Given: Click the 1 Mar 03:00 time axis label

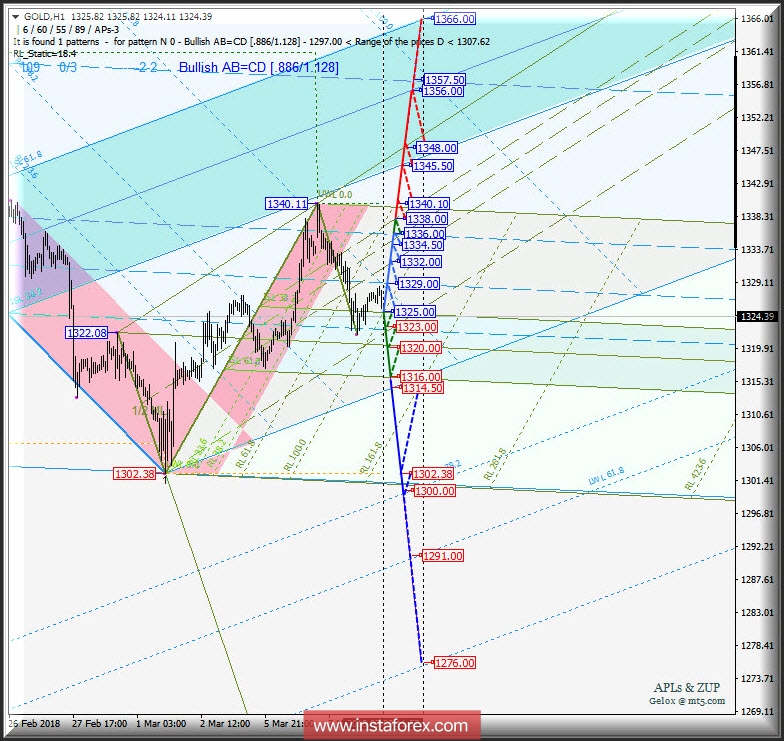Looking at the screenshot, I should click(161, 724).
